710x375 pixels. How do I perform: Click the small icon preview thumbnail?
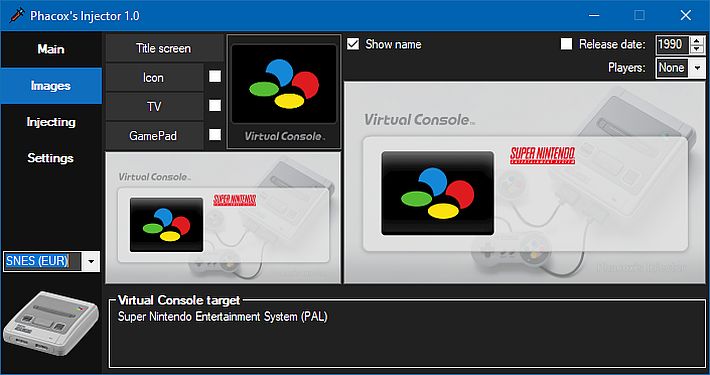pos(284,92)
